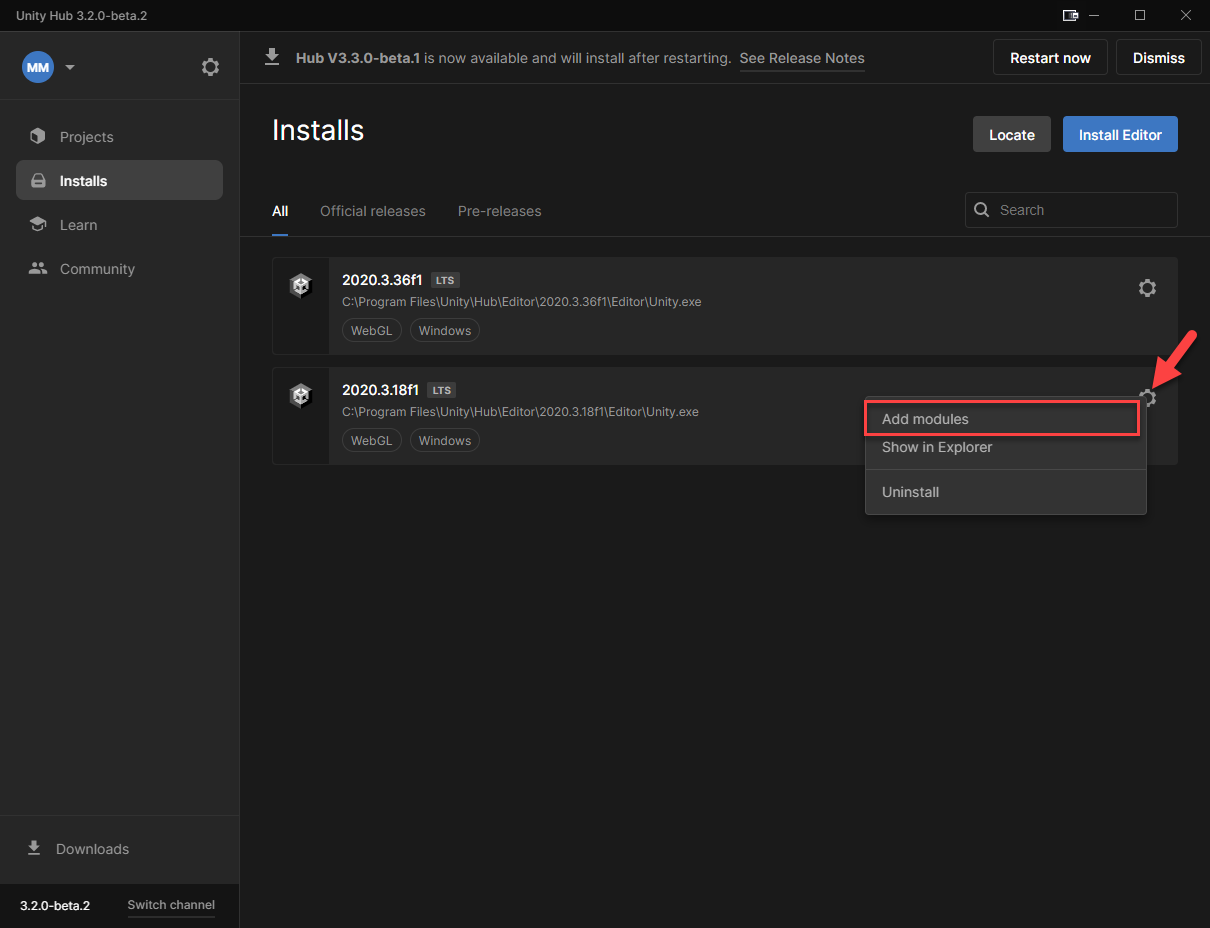This screenshot has height=928, width=1210.
Task: Click the MM account avatar
Action: tap(38, 67)
